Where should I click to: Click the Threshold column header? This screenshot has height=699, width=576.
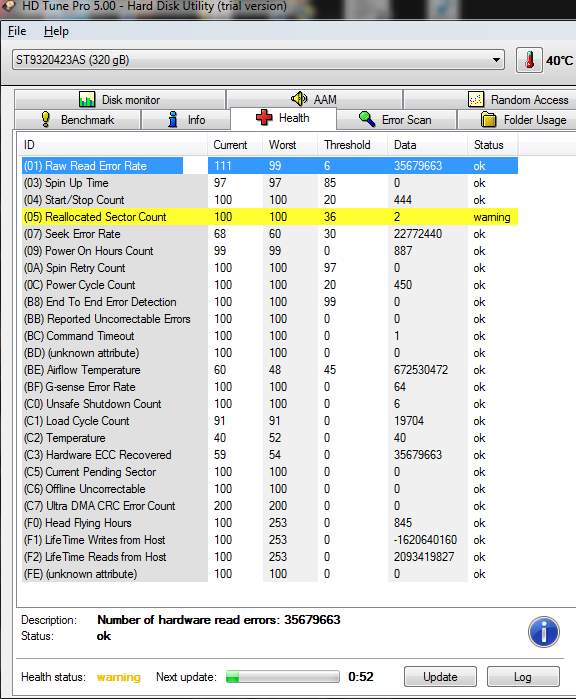point(347,145)
